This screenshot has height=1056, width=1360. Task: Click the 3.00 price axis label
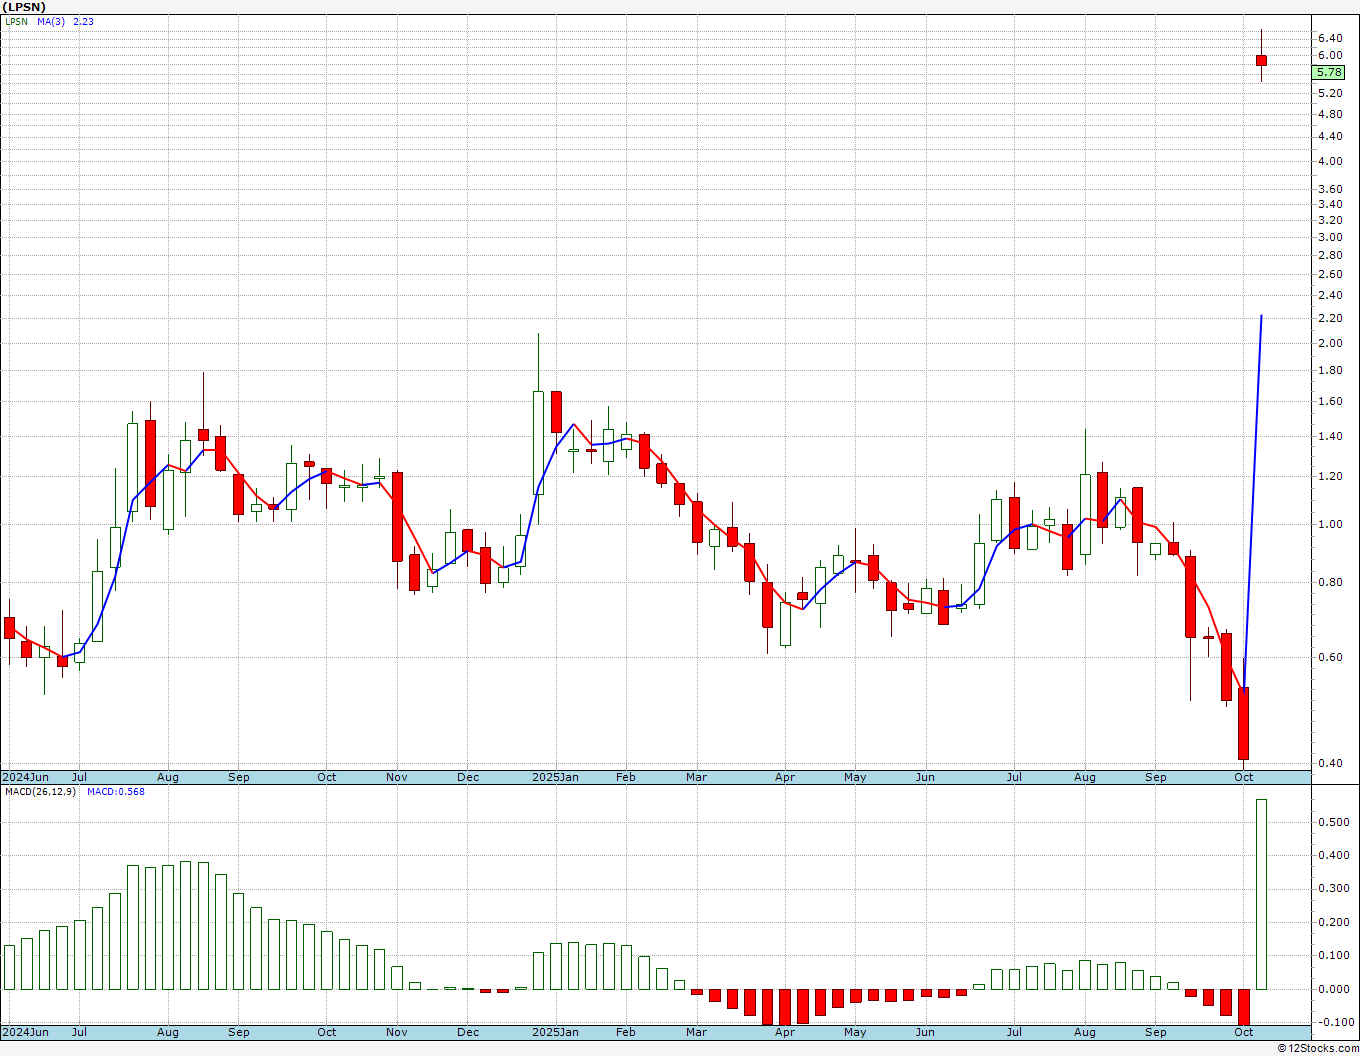point(1330,237)
